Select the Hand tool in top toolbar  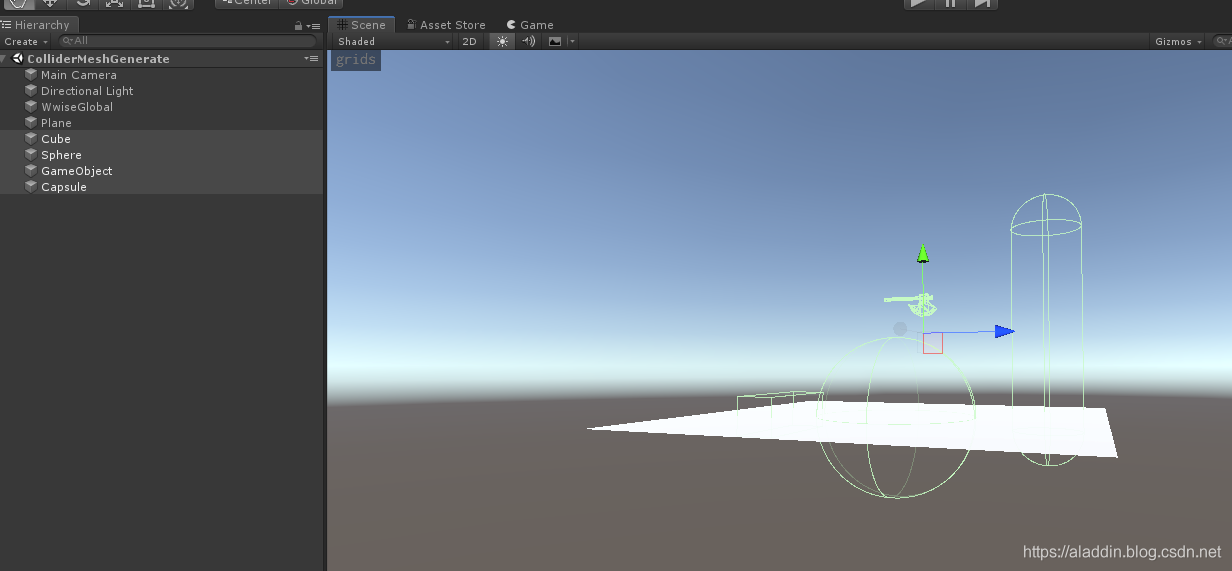[18, 3]
